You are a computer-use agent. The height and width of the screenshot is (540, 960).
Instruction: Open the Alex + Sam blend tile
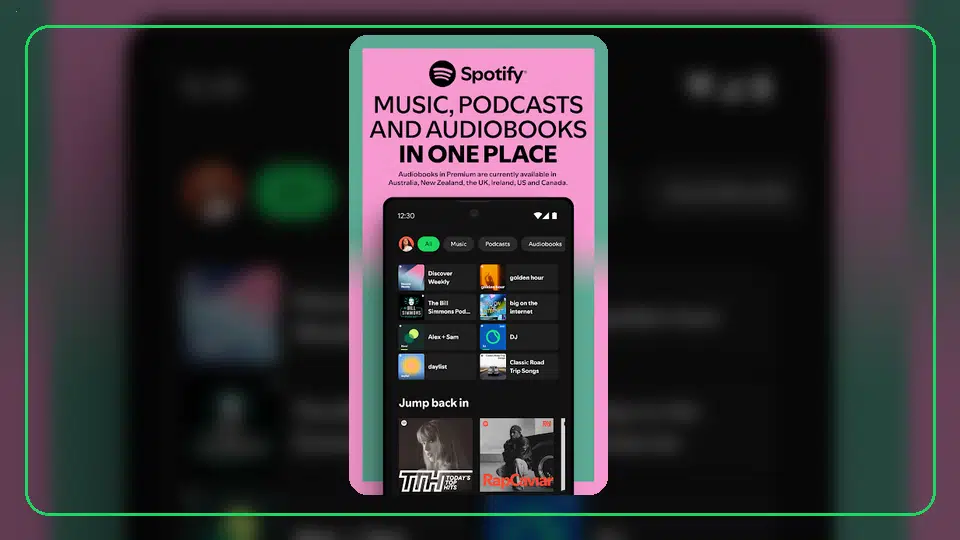pyautogui.click(x=437, y=337)
